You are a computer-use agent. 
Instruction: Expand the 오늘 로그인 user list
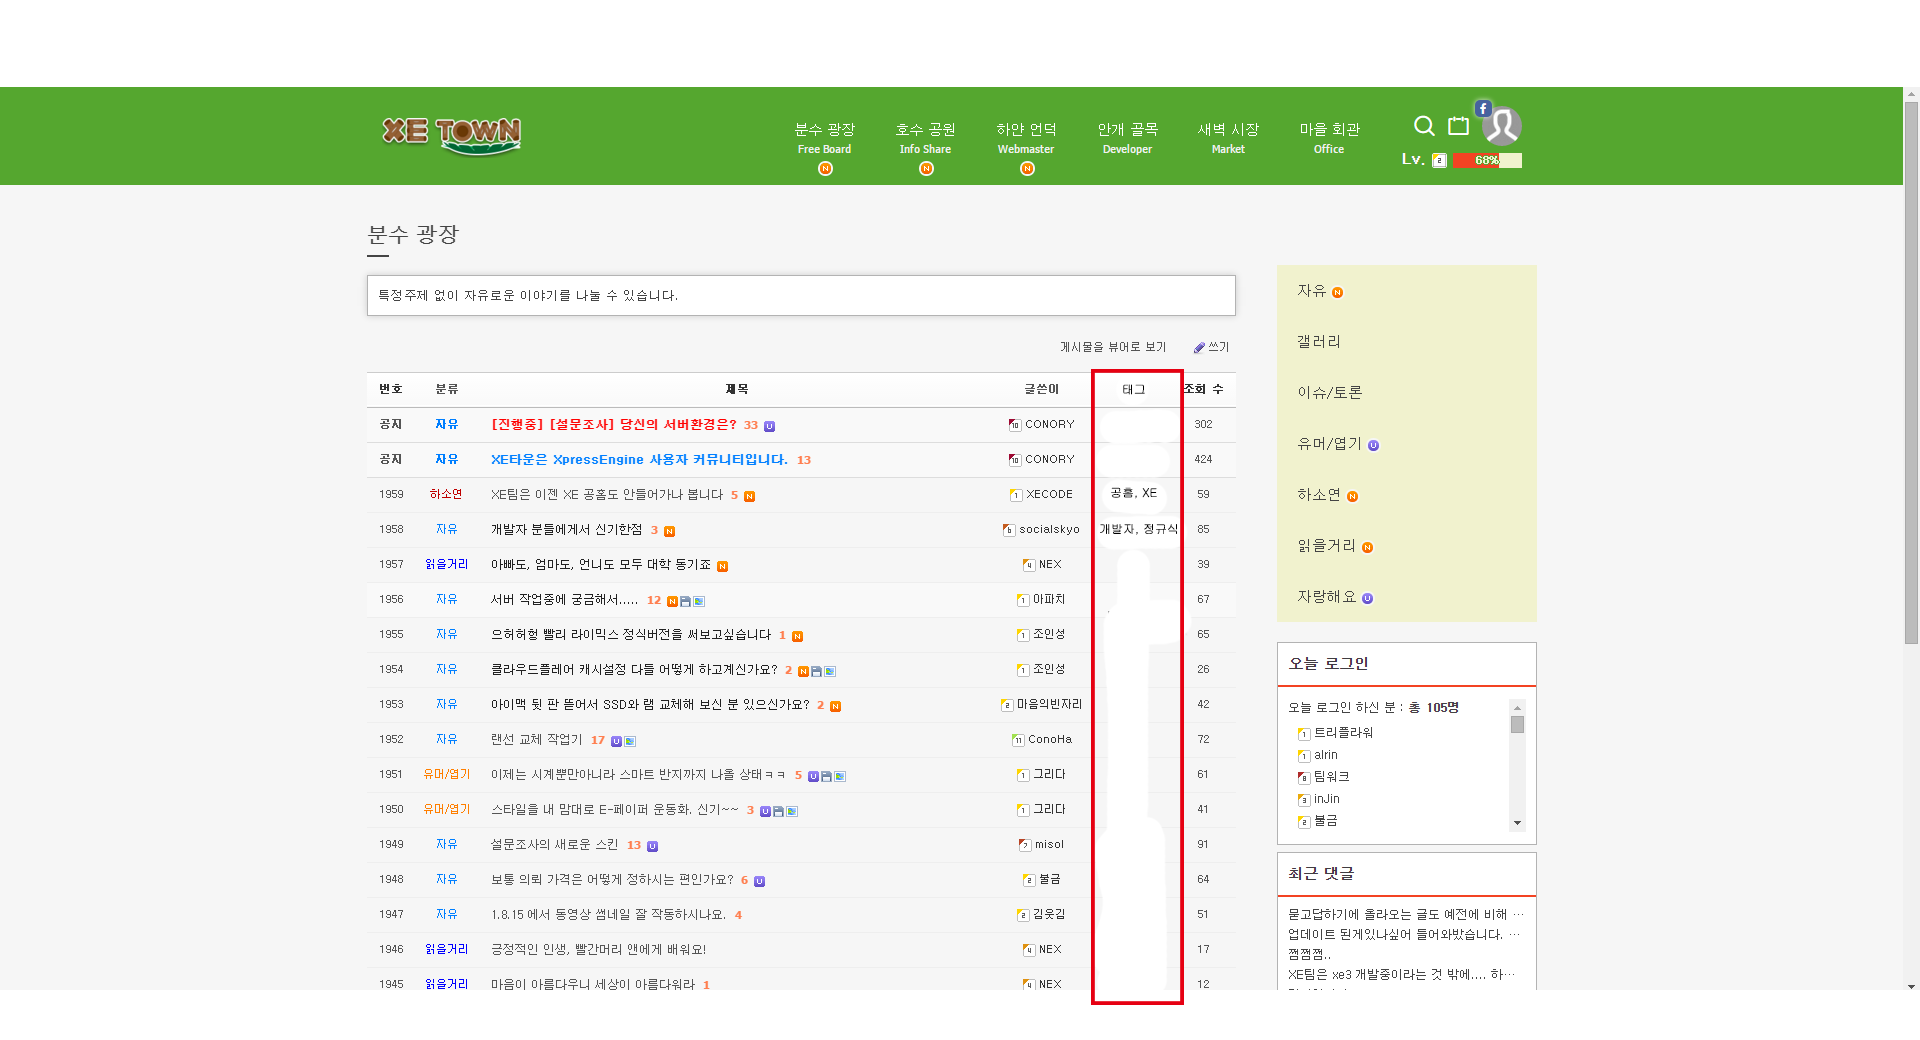click(x=1518, y=823)
